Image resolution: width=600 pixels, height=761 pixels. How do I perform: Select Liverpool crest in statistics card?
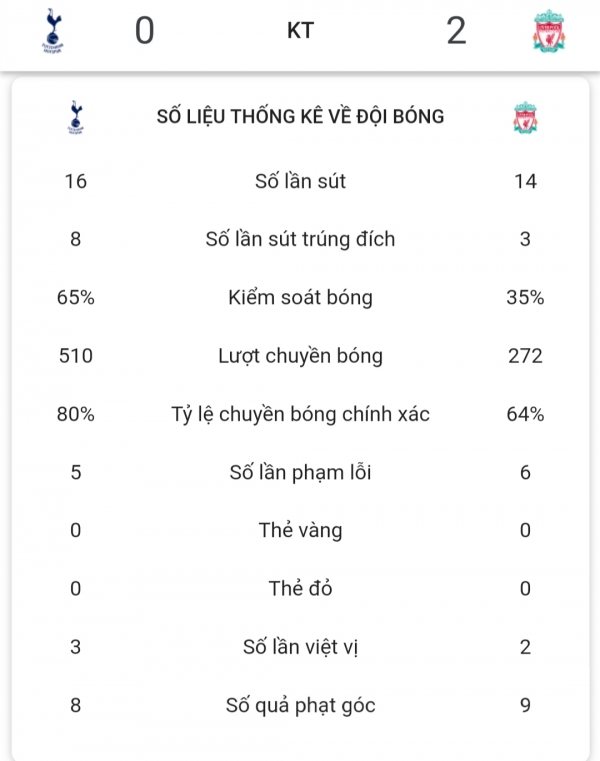coord(525,117)
